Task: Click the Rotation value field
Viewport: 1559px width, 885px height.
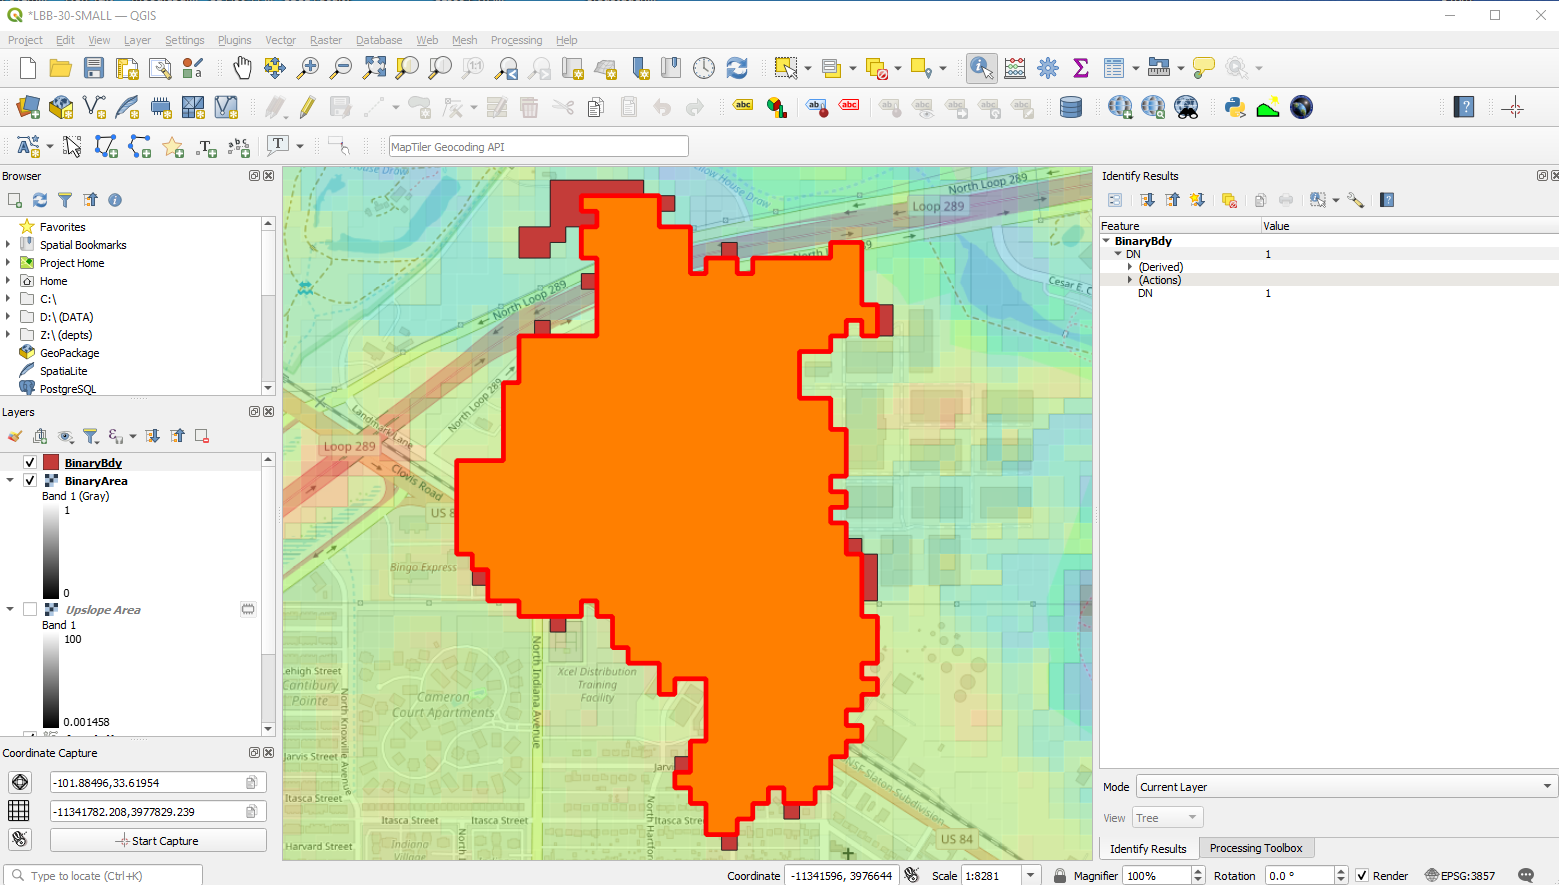Action: (x=1298, y=875)
